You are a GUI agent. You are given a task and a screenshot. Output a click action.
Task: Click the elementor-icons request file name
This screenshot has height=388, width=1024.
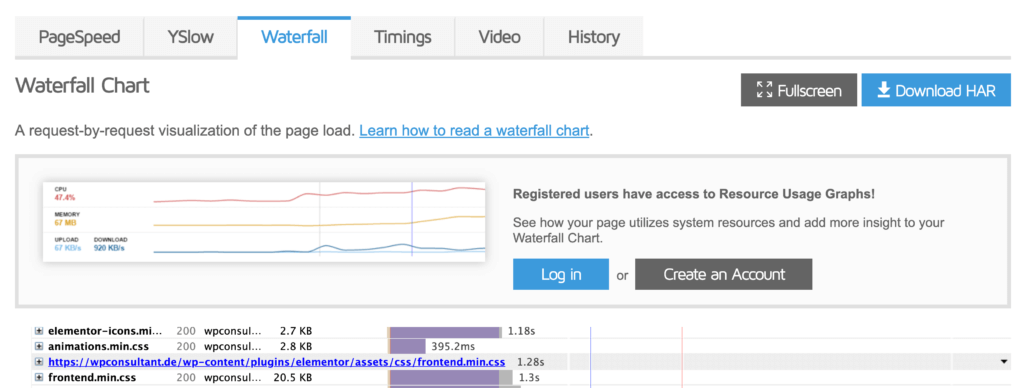(104, 331)
